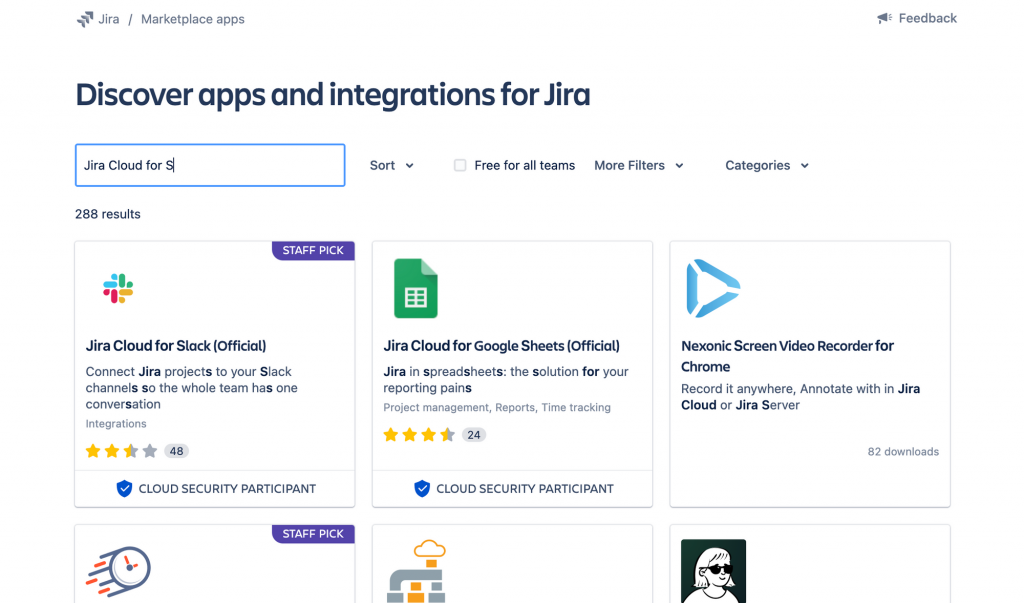This screenshot has height=603, width=1024.
Task: Open Jira Cloud for Slack (Official) title
Action: [x=176, y=346]
